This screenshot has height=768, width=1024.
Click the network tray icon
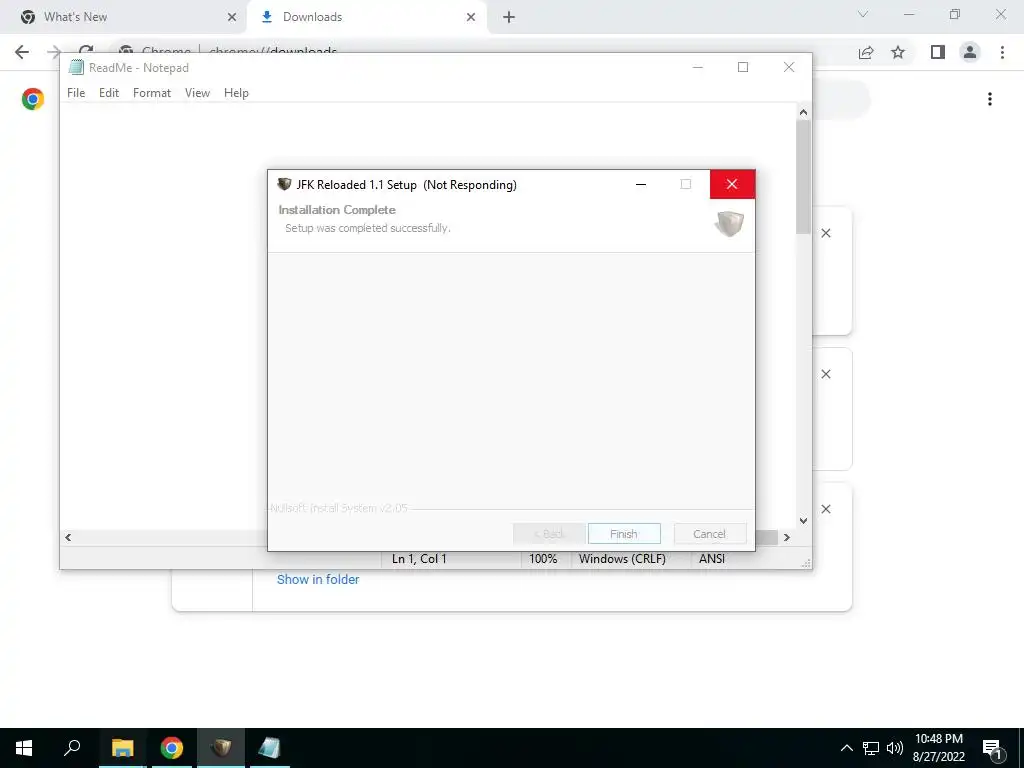click(x=871, y=748)
